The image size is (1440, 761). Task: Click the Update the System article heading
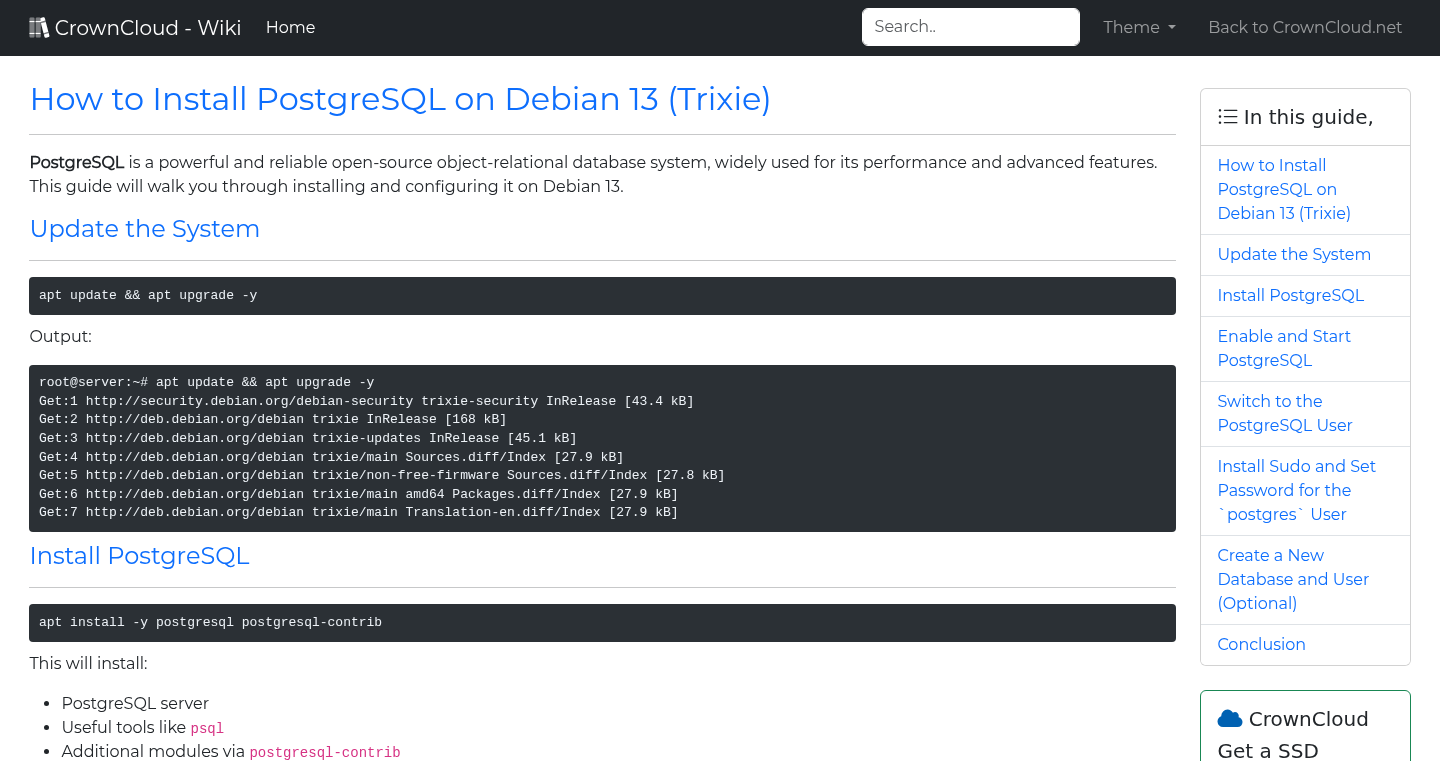(144, 229)
